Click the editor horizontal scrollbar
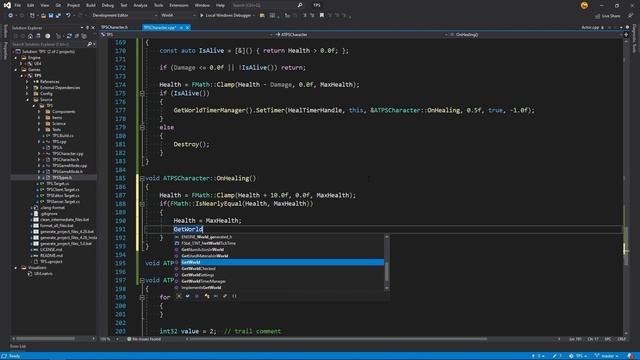 pyautogui.click(x=337, y=339)
